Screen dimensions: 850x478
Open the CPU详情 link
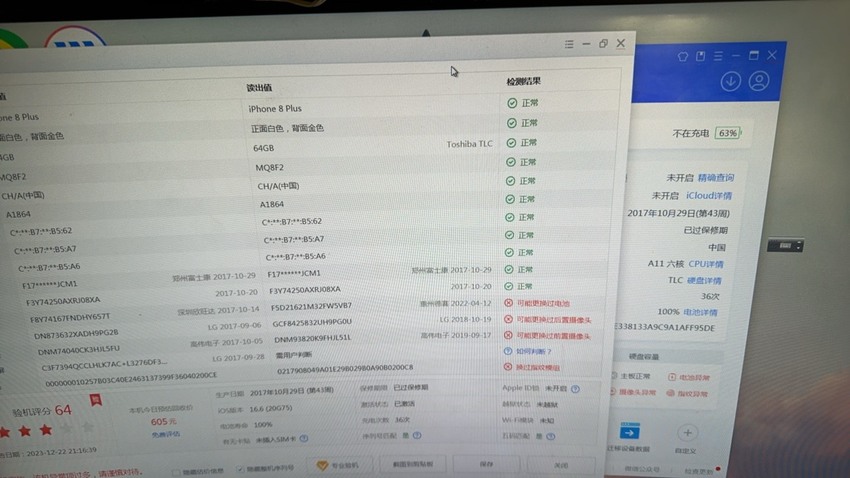[706, 264]
